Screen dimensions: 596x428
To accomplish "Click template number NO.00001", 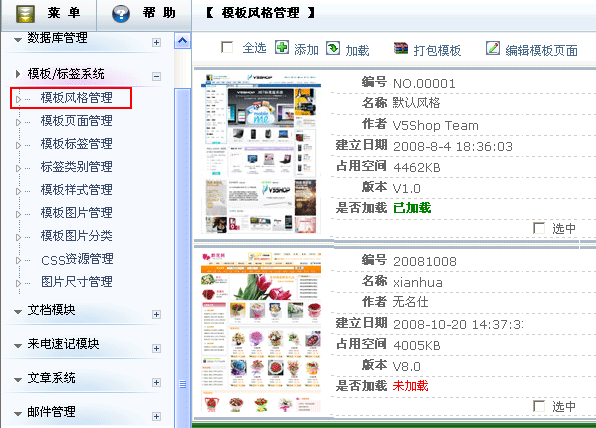I will (x=424, y=83).
